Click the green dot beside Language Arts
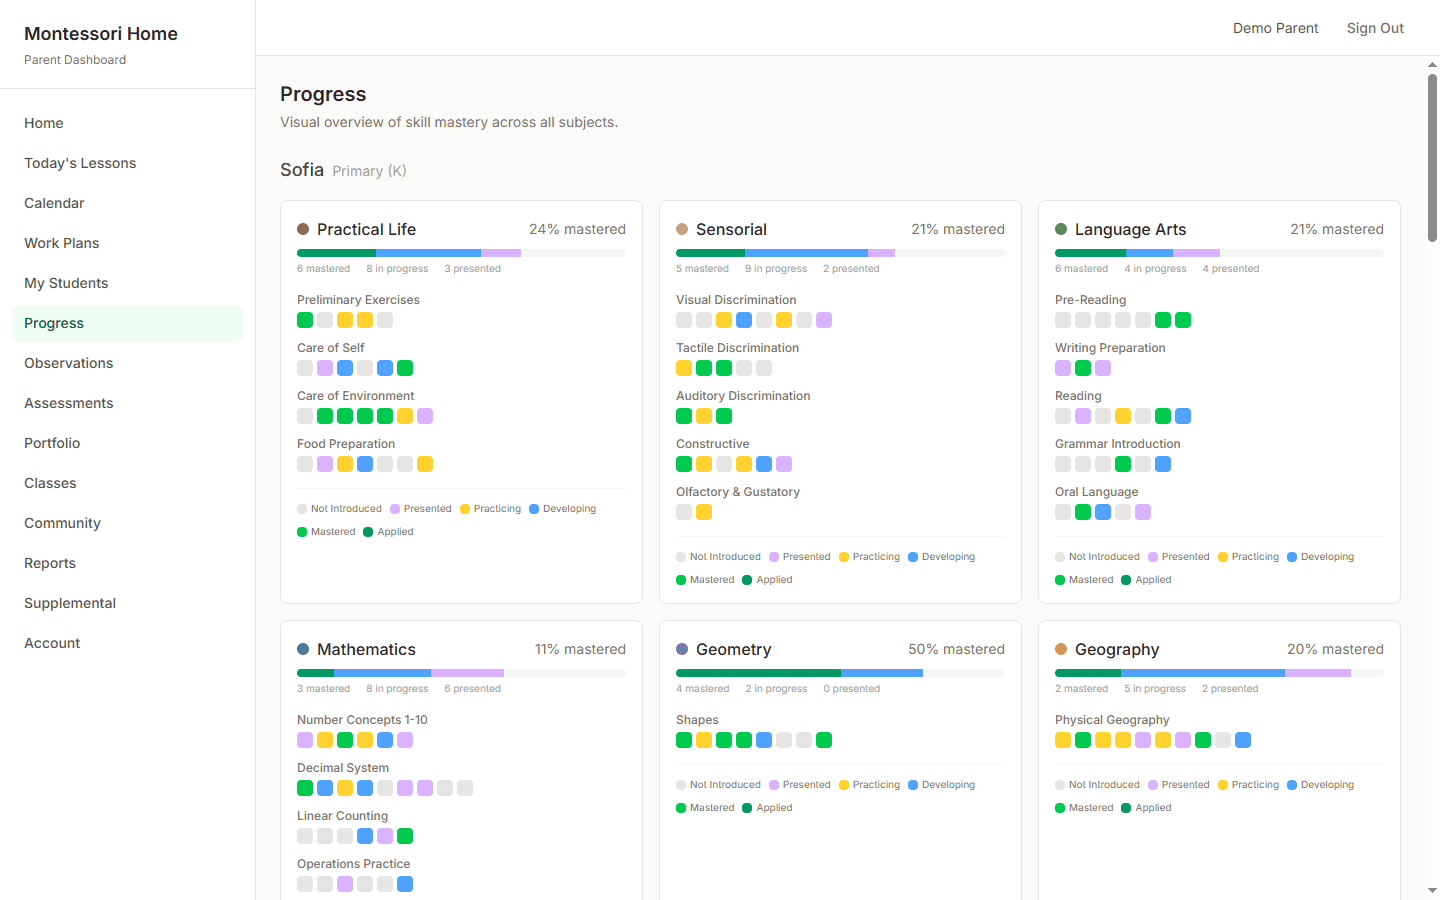Image resolution: width=1440 pixels, height=900 pixels. (1061, 229)
